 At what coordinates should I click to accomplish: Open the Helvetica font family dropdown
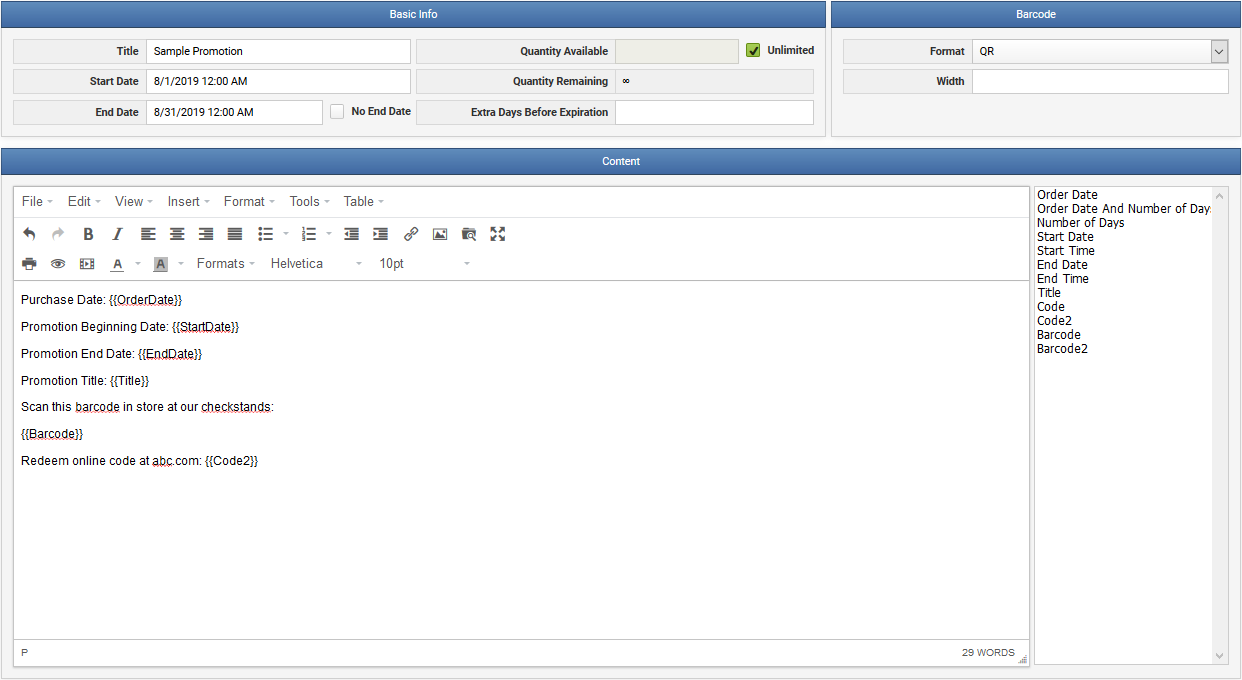pyautogui.click(x=316, y=264)
